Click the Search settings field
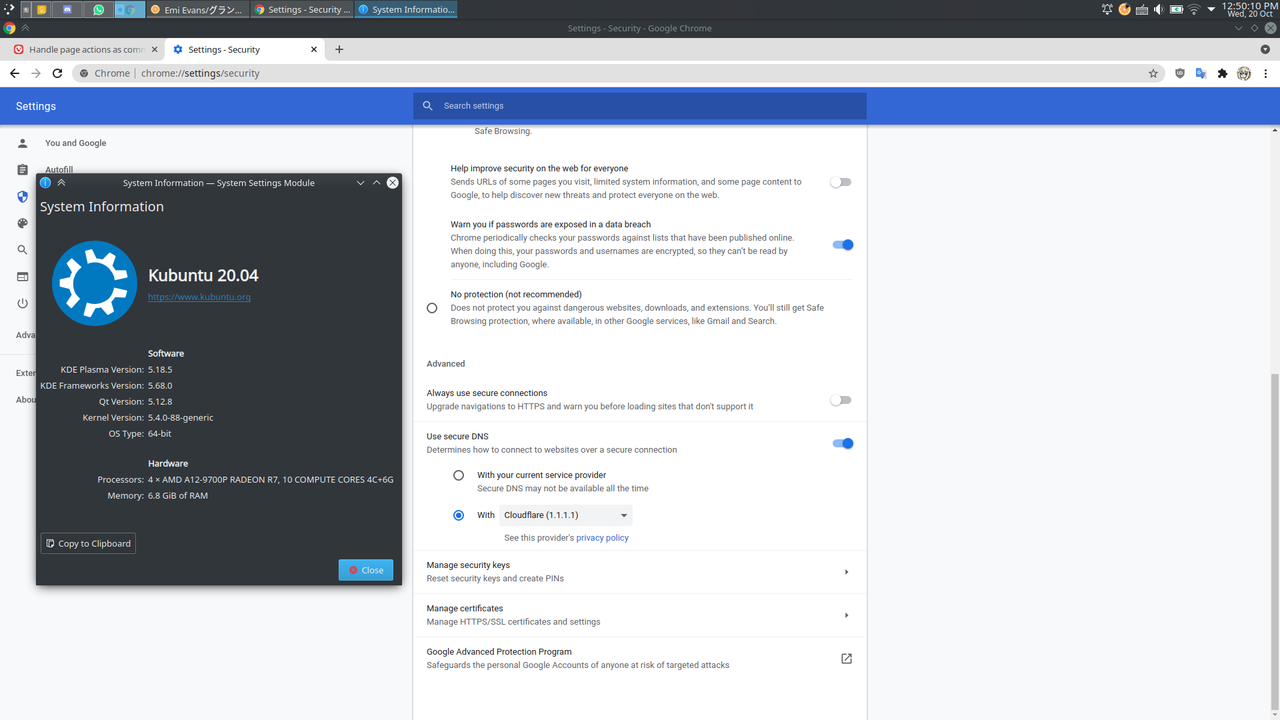Screen dimensions: 1280x720 click(640, 106)
